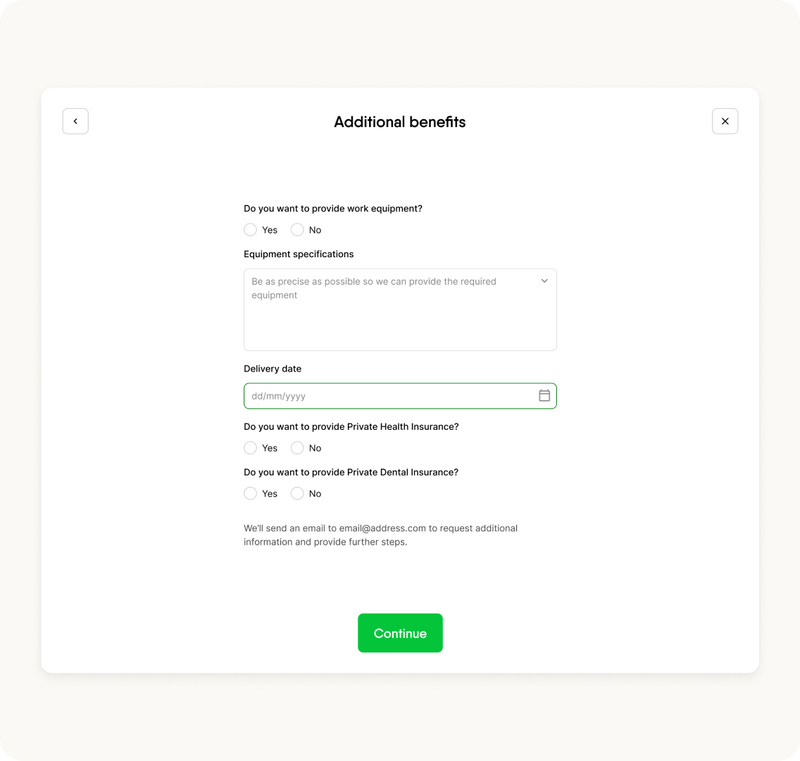Viewport: 800px width, 761px height.
Task: Click the Delivery date label
Action: coord(271,368)
